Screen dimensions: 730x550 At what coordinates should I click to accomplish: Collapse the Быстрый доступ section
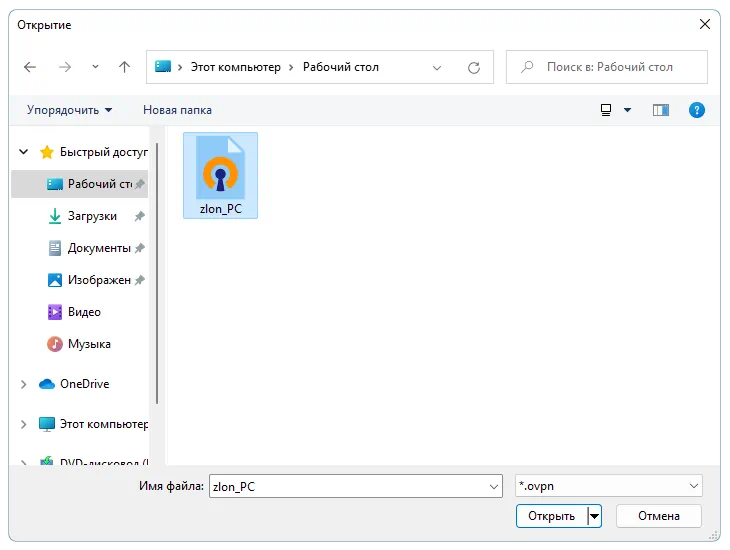coord(23,153)
